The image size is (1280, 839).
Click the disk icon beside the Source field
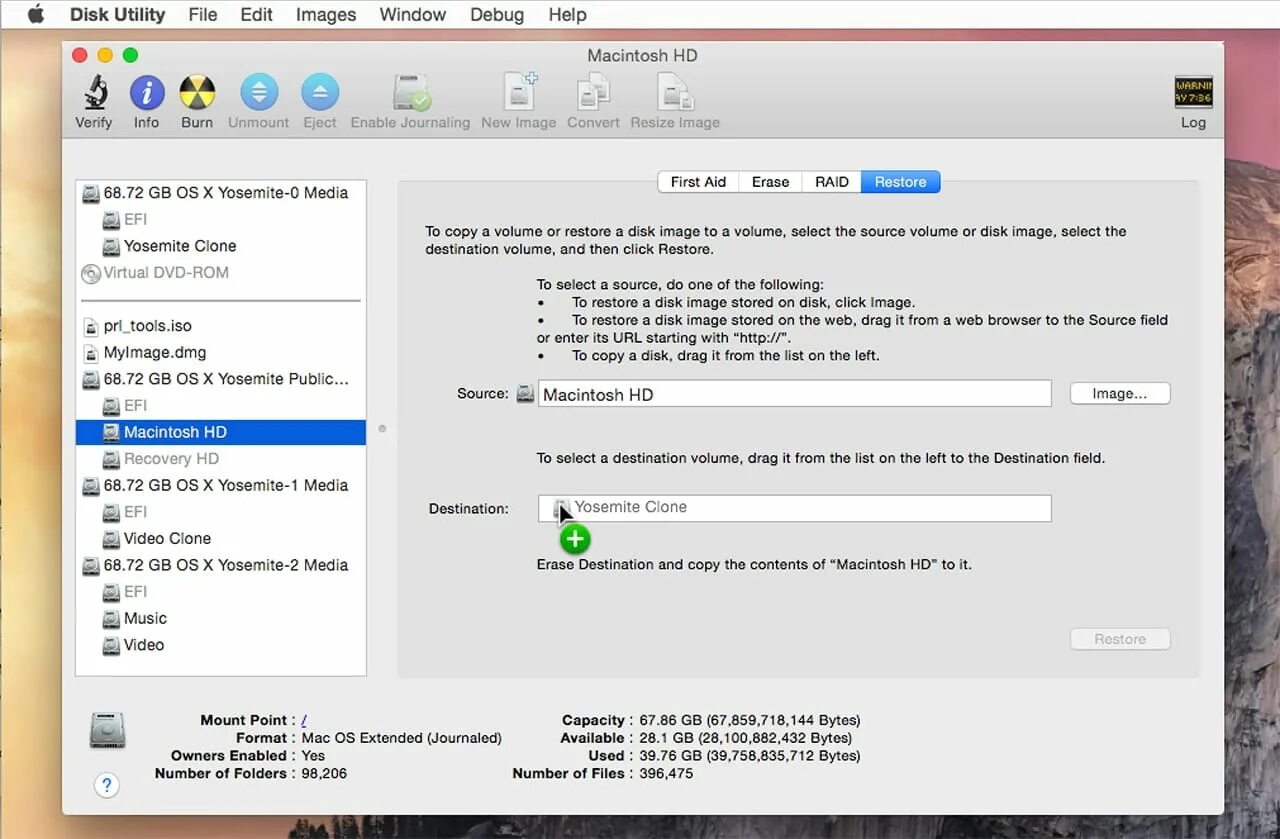pos(525,394)
